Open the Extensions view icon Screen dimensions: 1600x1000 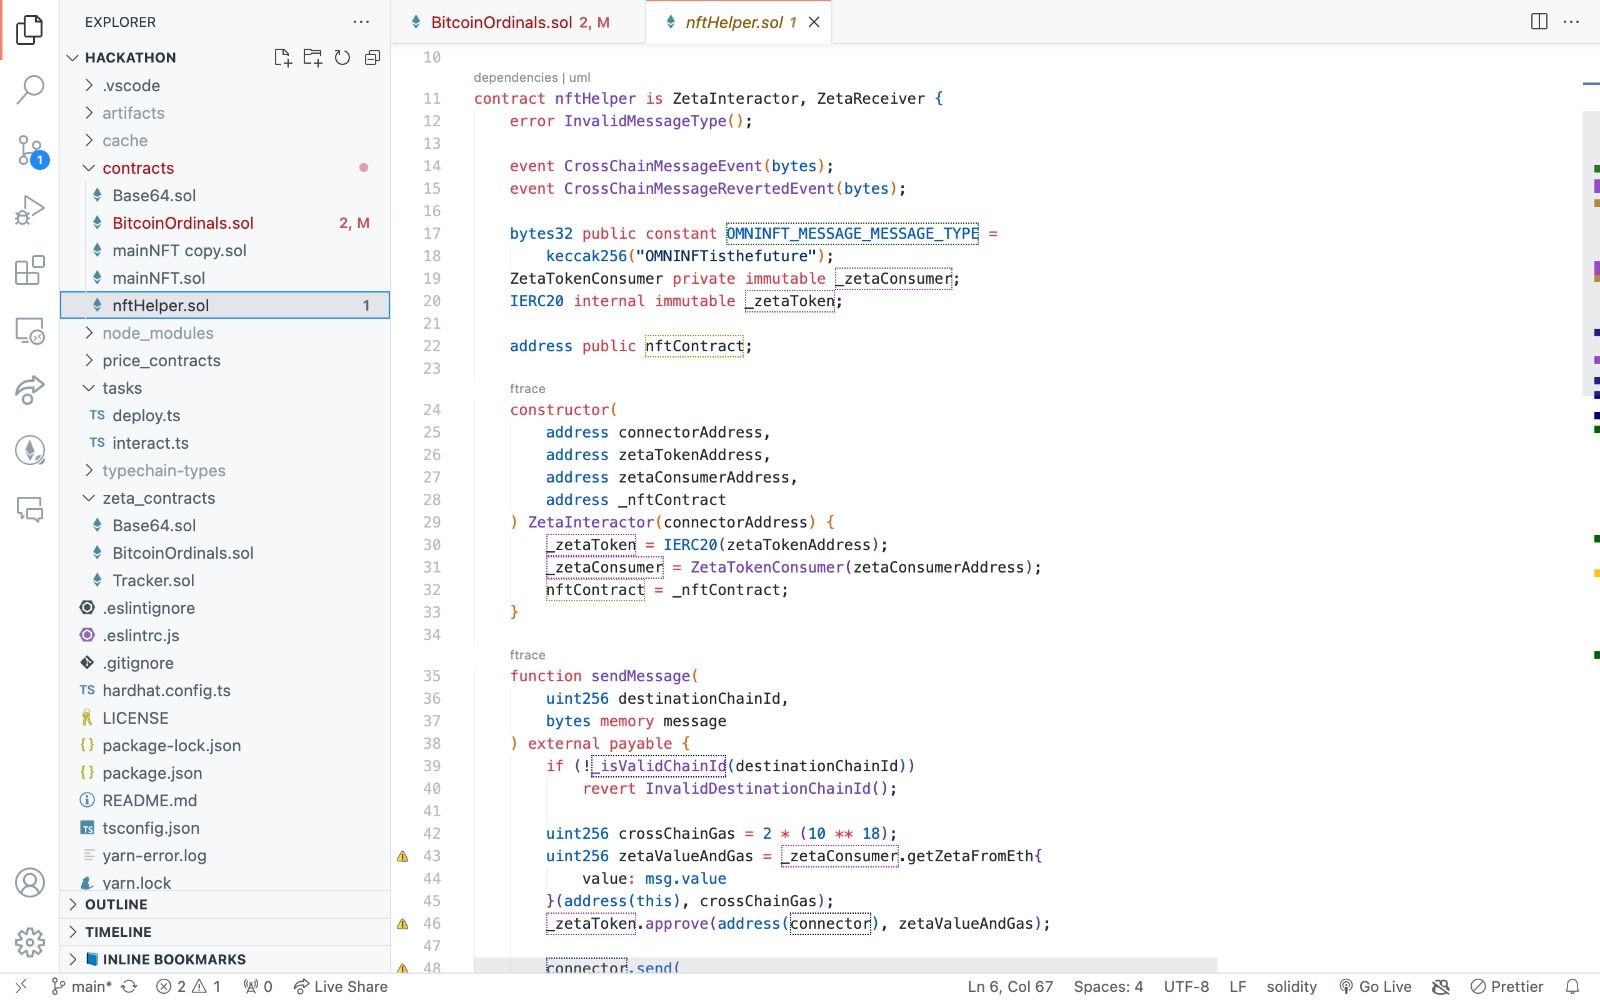(x=30, y=270)
